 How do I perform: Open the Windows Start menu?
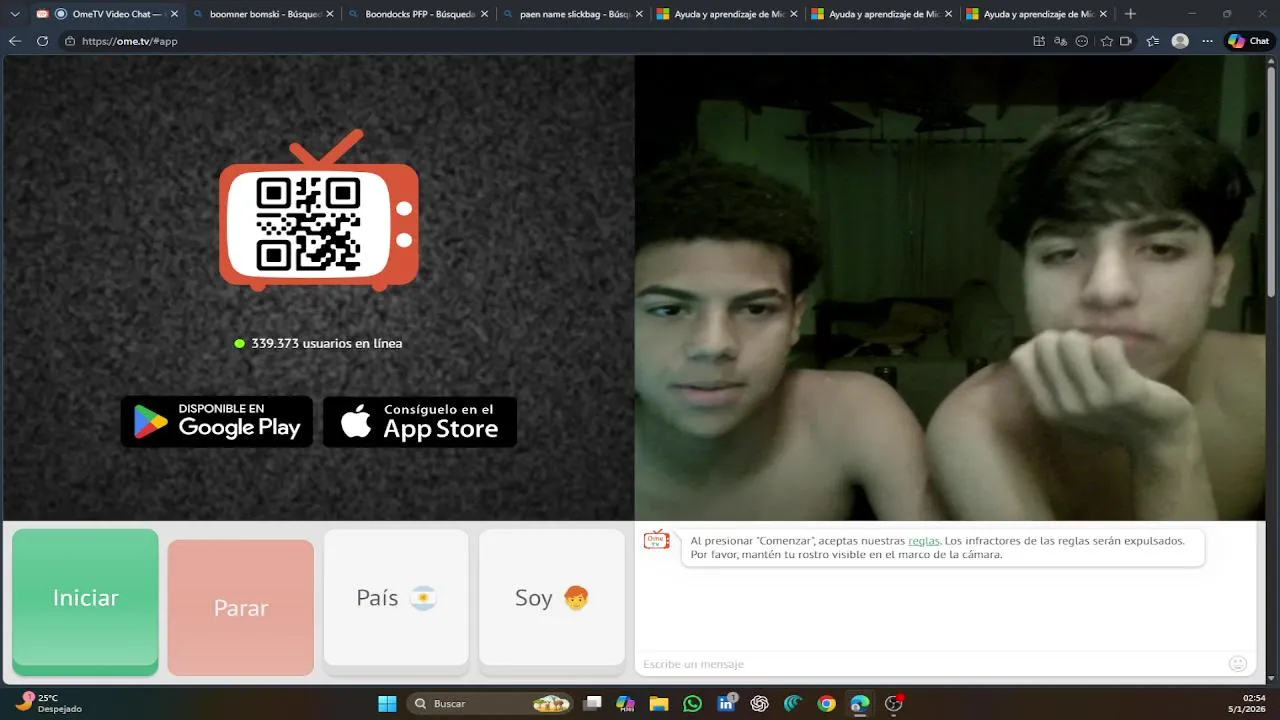click(x=387, y=704)
